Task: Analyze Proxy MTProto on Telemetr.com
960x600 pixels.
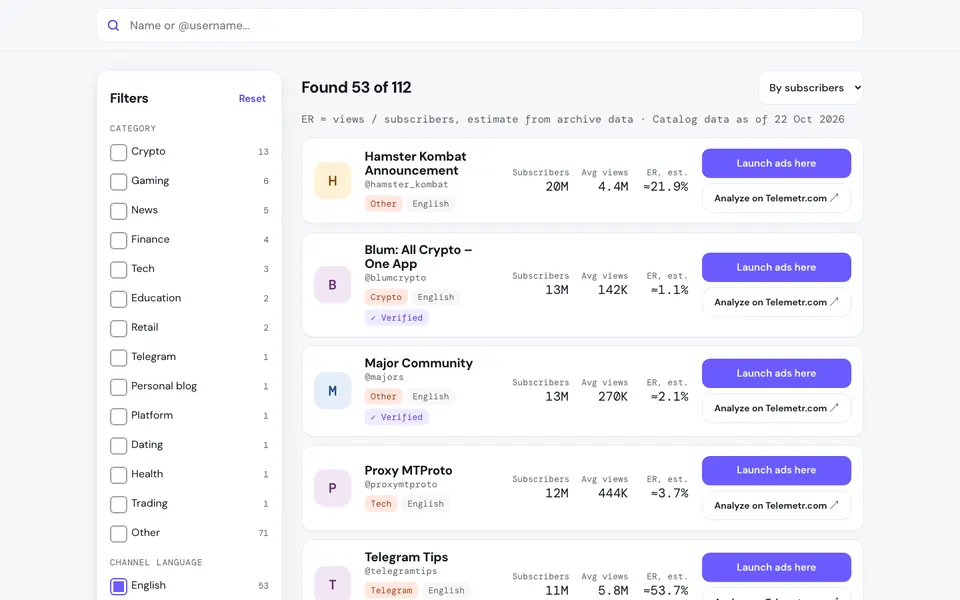Action: tap(776, 506)
